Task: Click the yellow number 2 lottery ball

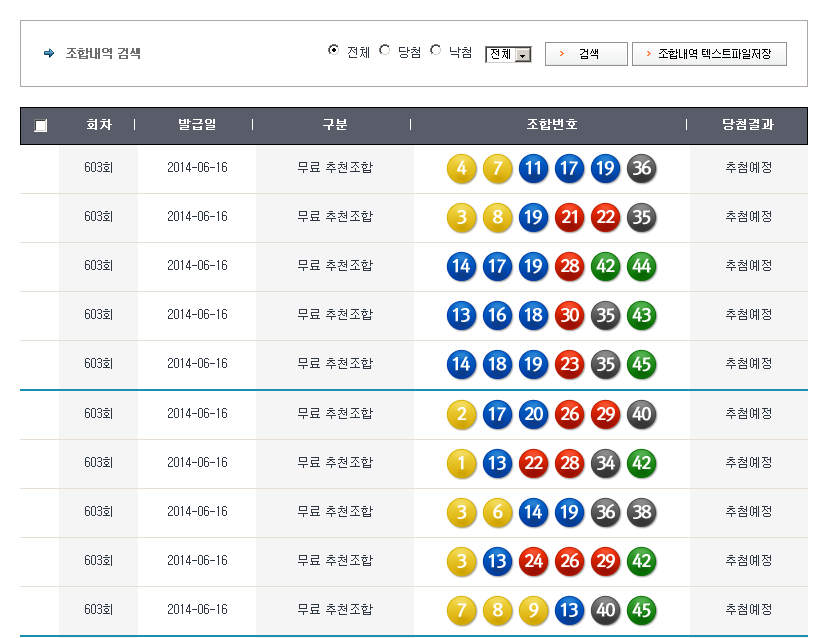Action: 461,414
